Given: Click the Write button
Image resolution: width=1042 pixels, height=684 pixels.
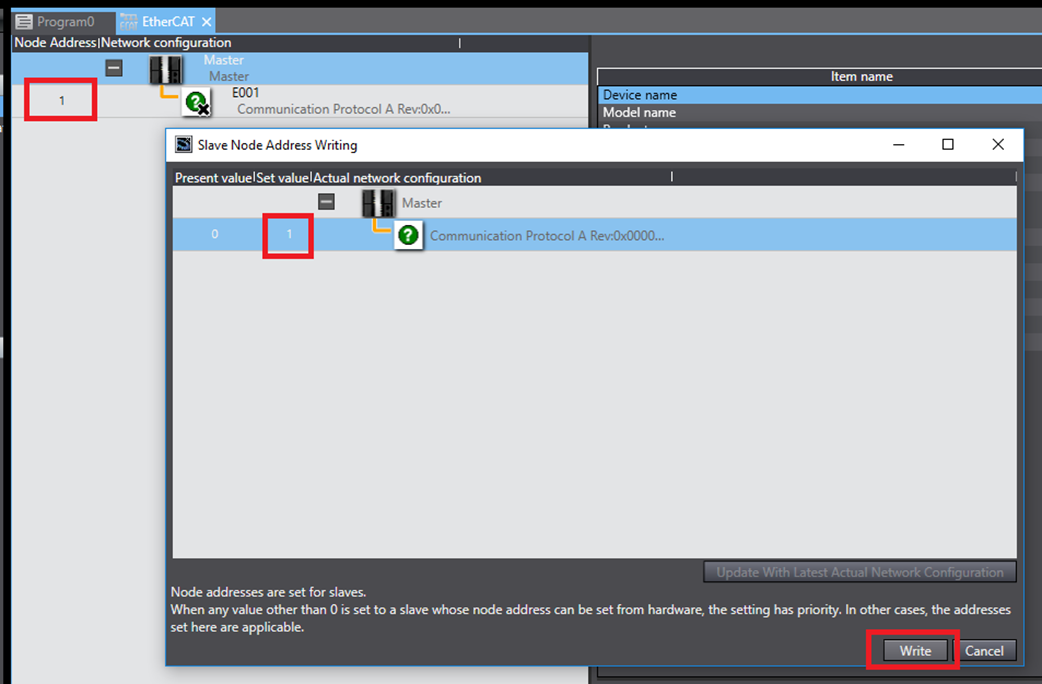Looking at the screenshot, I should pos(914,650).
